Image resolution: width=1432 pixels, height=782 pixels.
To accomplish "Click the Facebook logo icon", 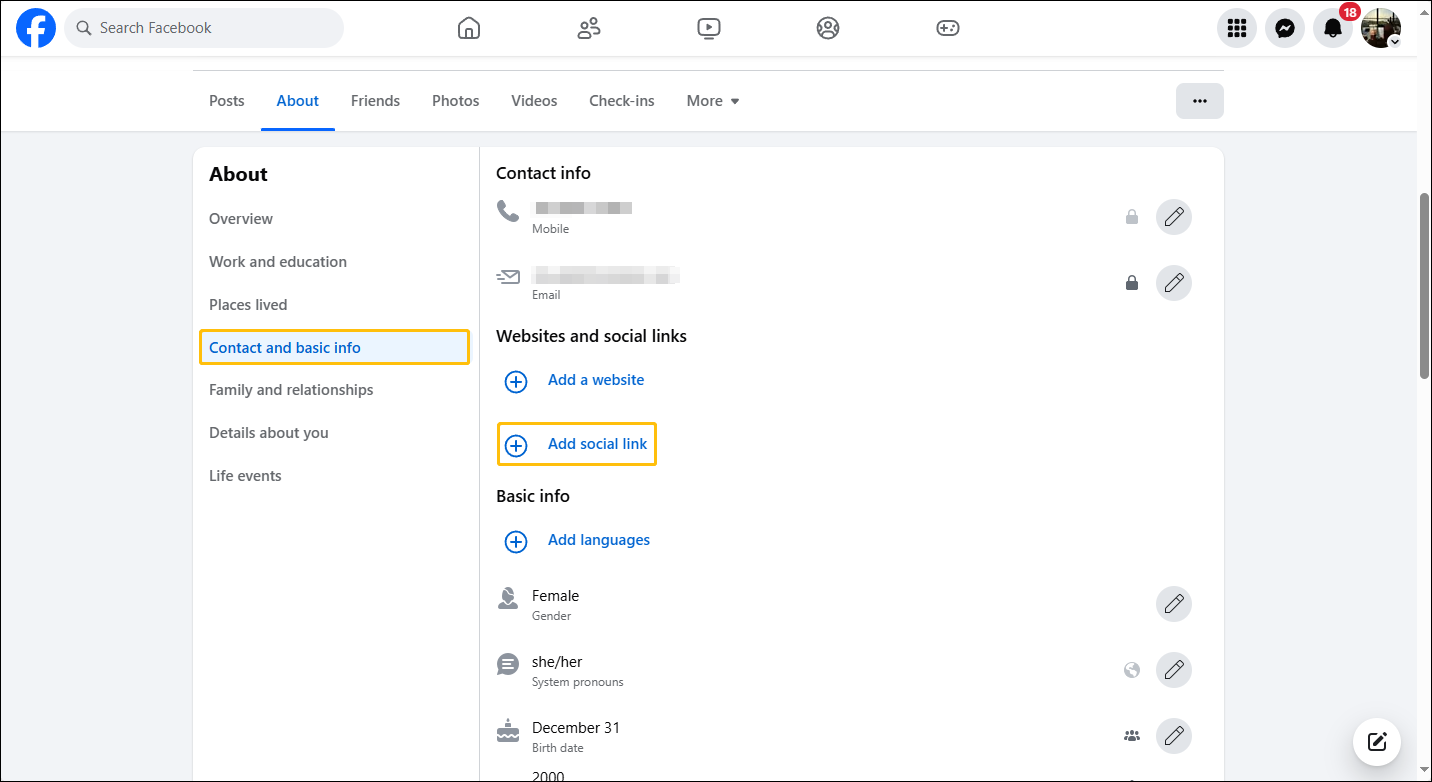I will 36,28.
